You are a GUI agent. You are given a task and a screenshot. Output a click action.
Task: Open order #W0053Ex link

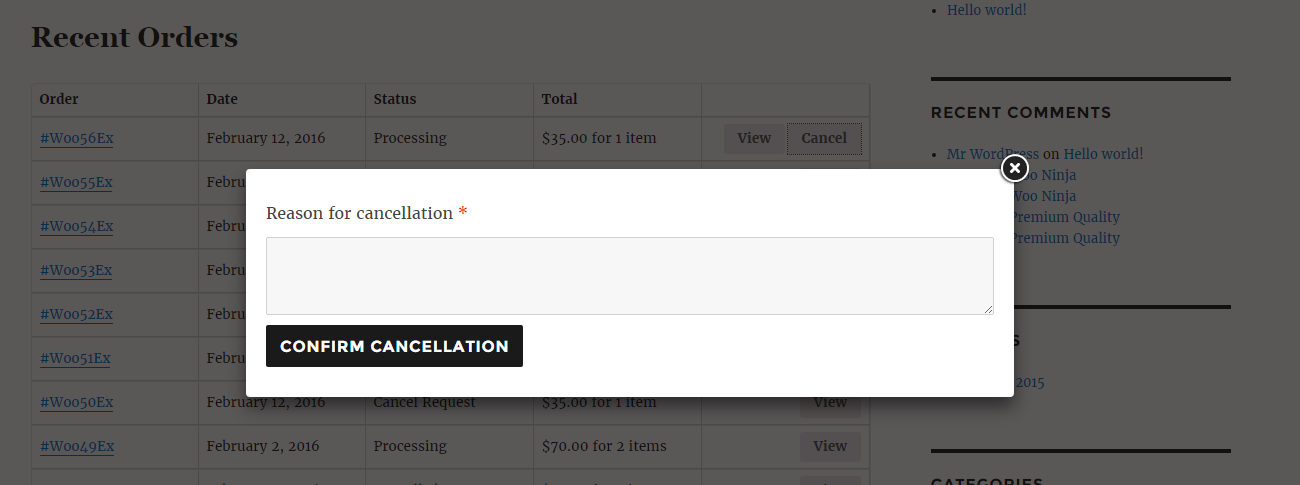[76, 270]
